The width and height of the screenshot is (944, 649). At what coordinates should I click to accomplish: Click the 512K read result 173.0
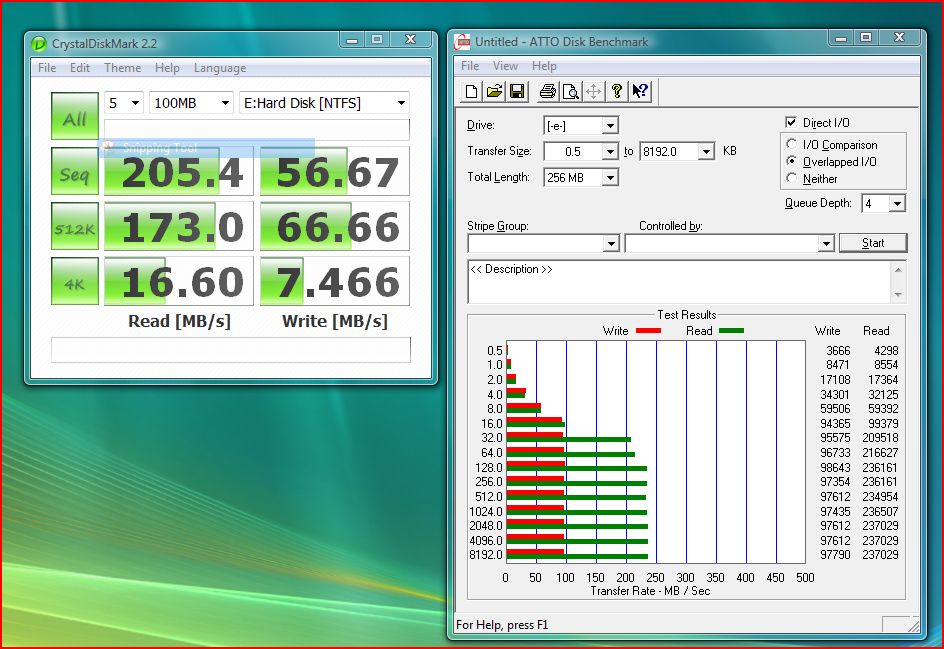179,226
